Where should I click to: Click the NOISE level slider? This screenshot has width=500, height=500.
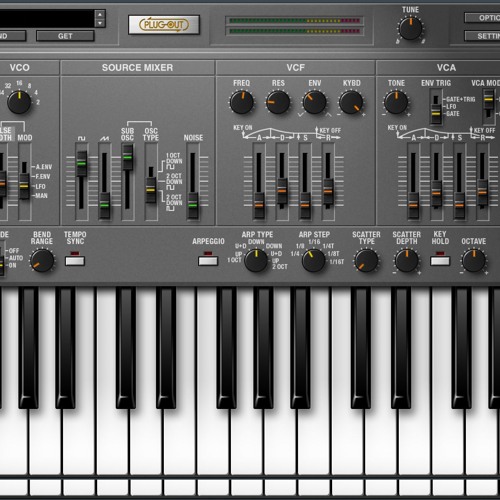(x=192, y=205)
